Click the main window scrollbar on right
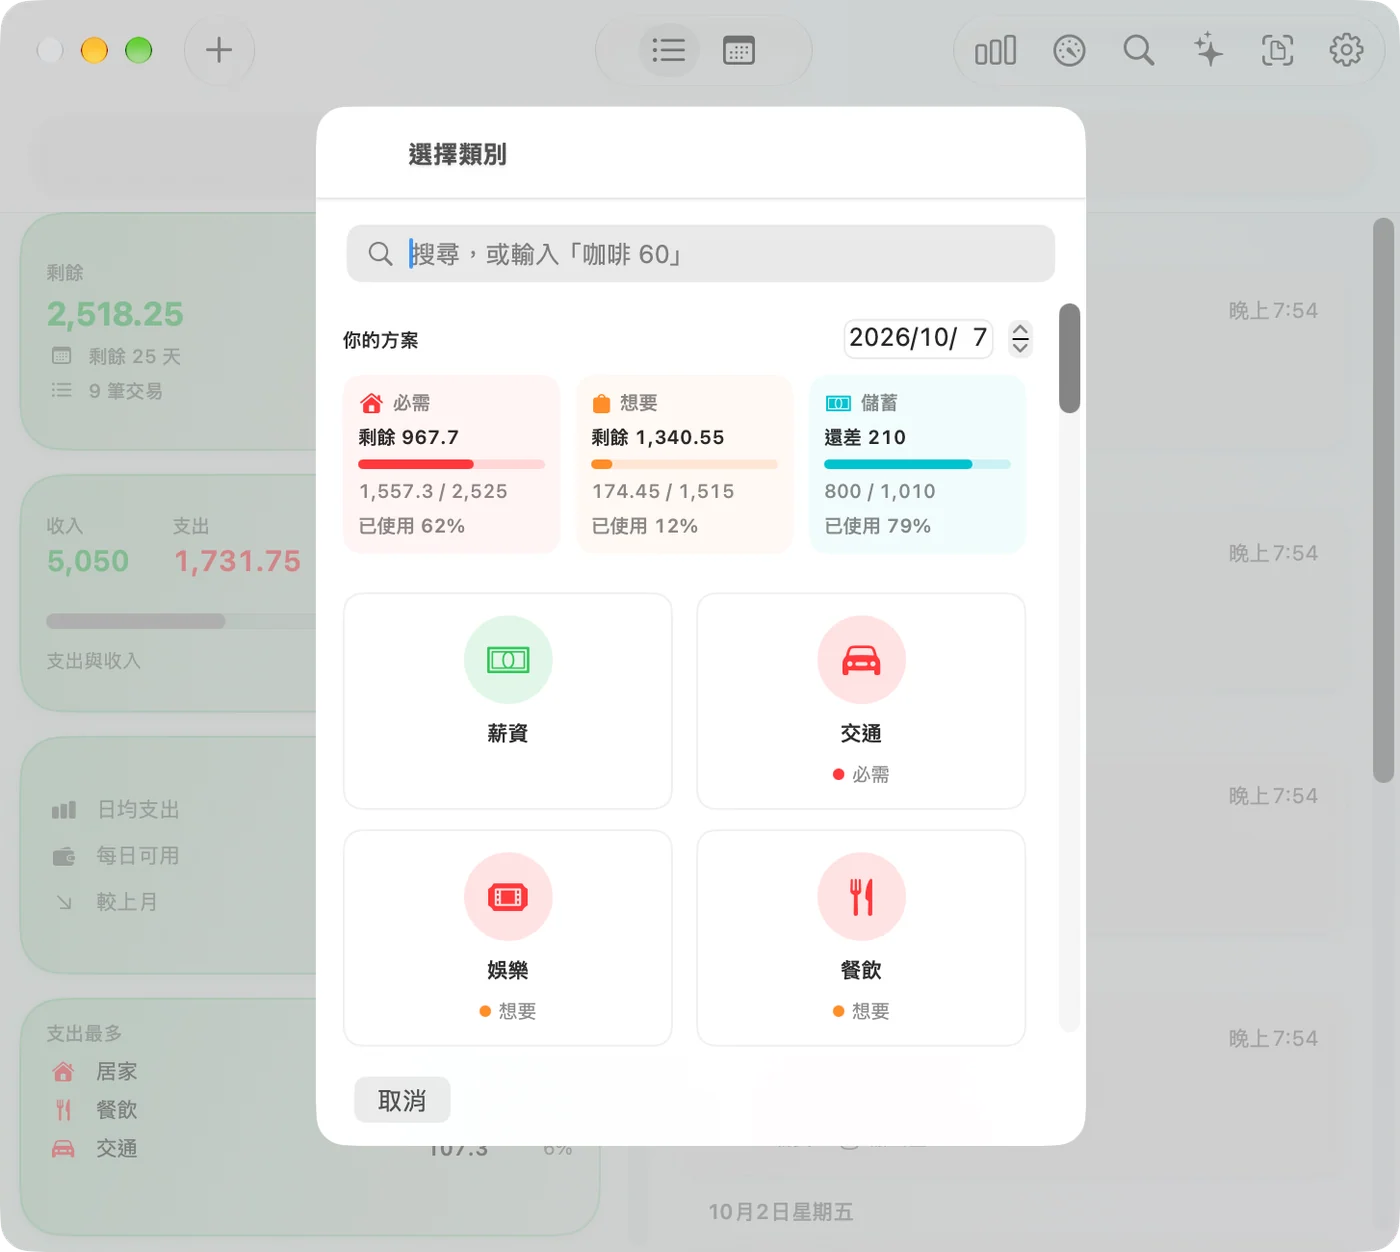Viewport: 1400px width, 1252px height. pyautogui.click(x=1383, y=500)
